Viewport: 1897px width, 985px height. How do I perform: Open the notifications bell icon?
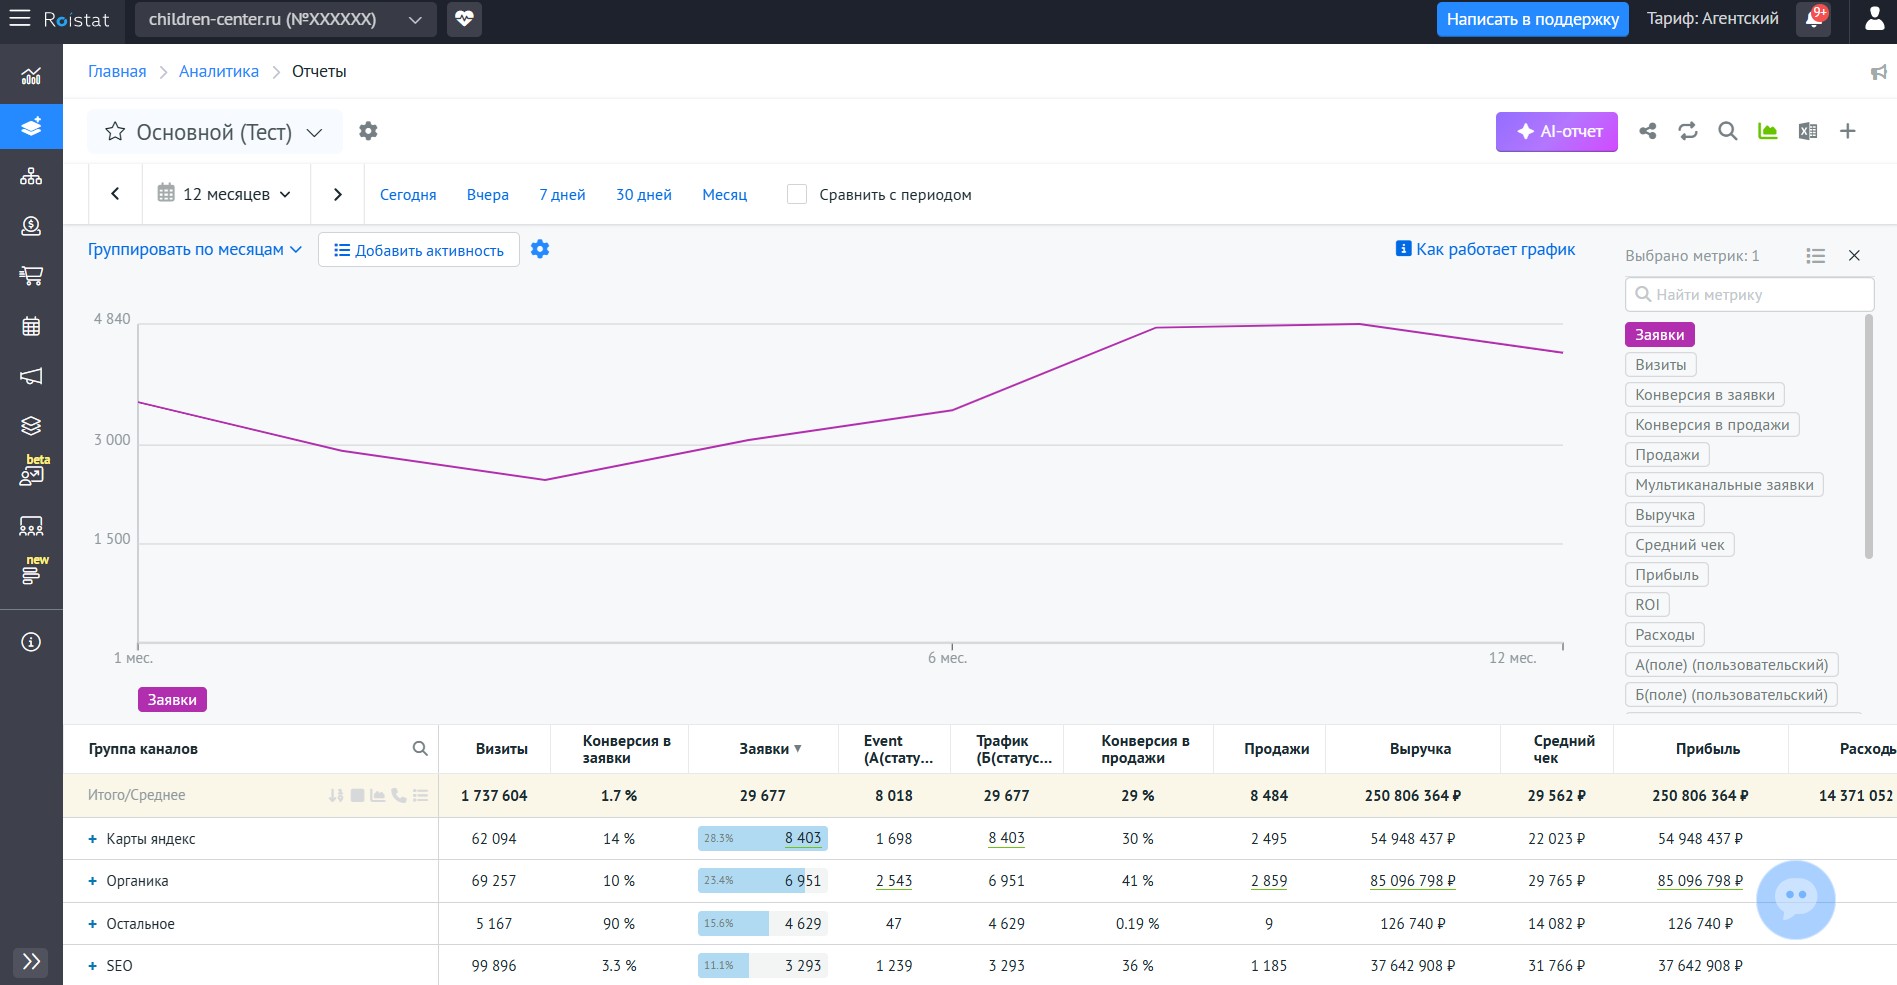click(x=1814, y=19)
